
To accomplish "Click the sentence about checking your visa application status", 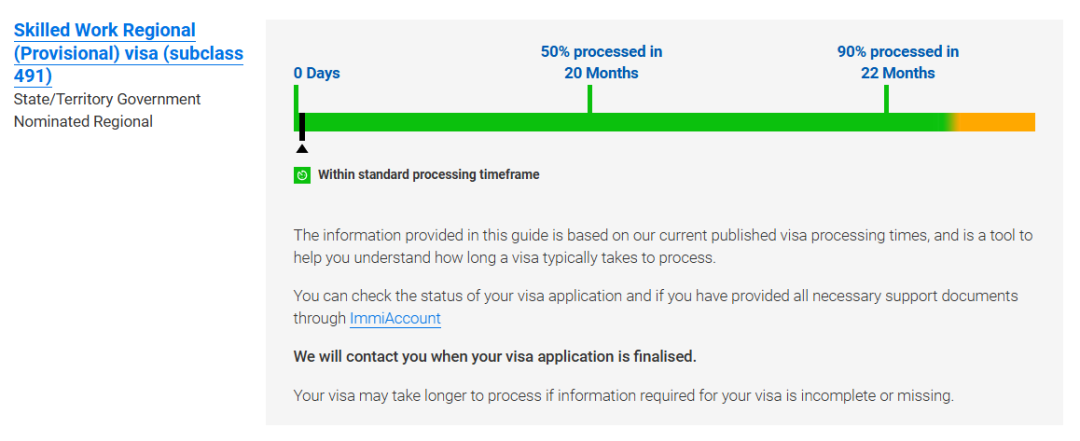I will pyautogui.click(x=656, y=307).
